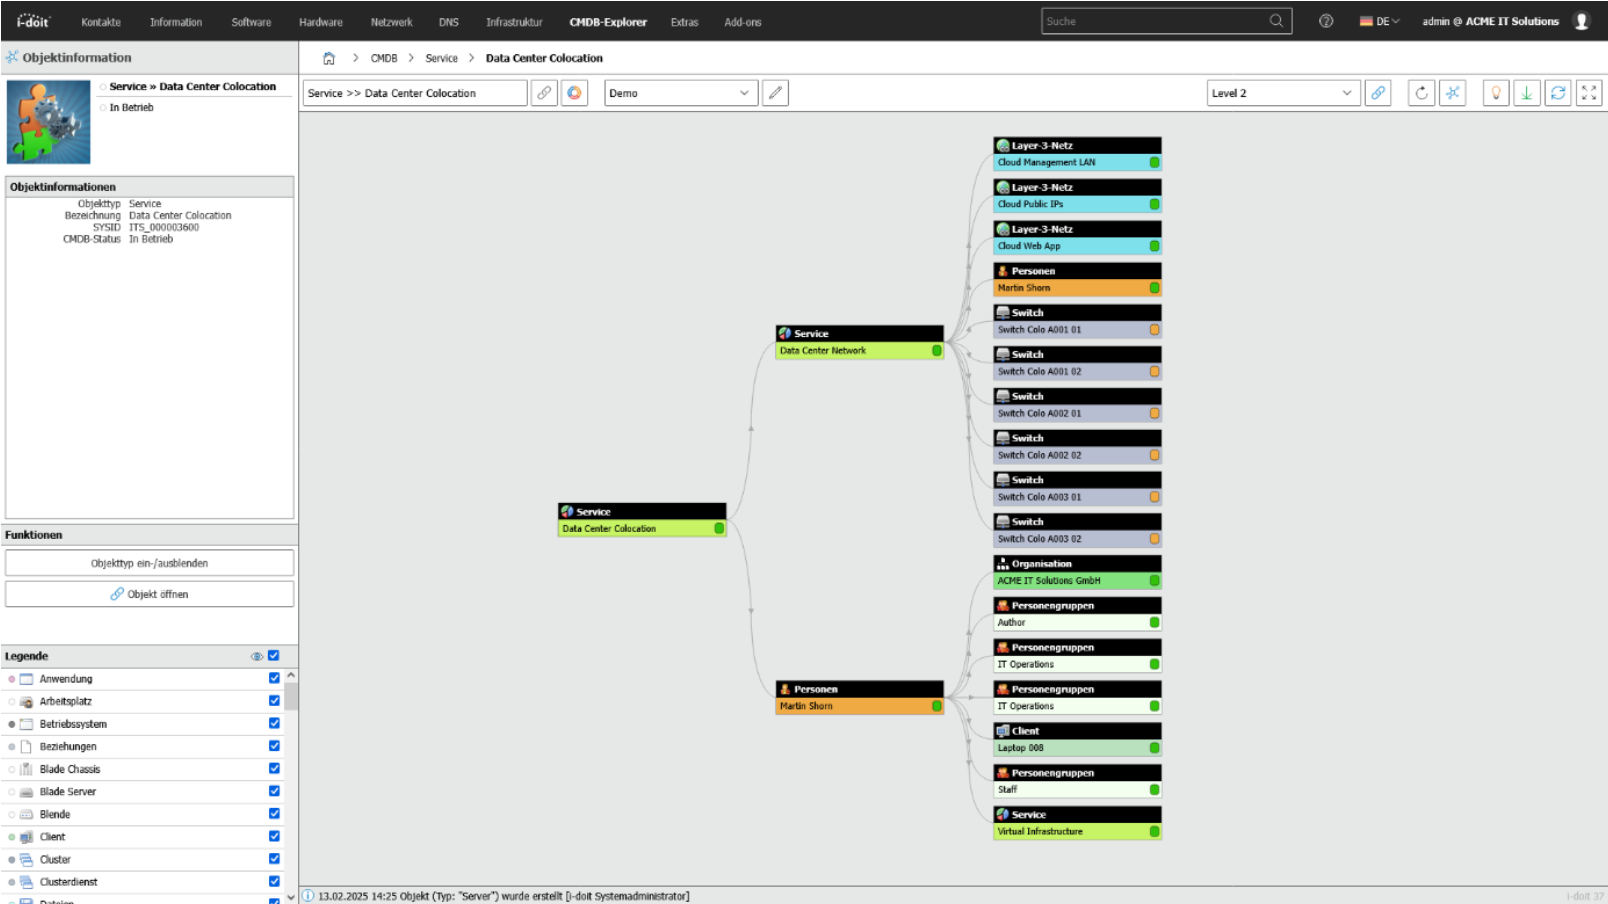Click the graph layout icon next to reload
The width and height of the screenshot is (1608, 904).
pyautogui.click(x=1452, y=93)
